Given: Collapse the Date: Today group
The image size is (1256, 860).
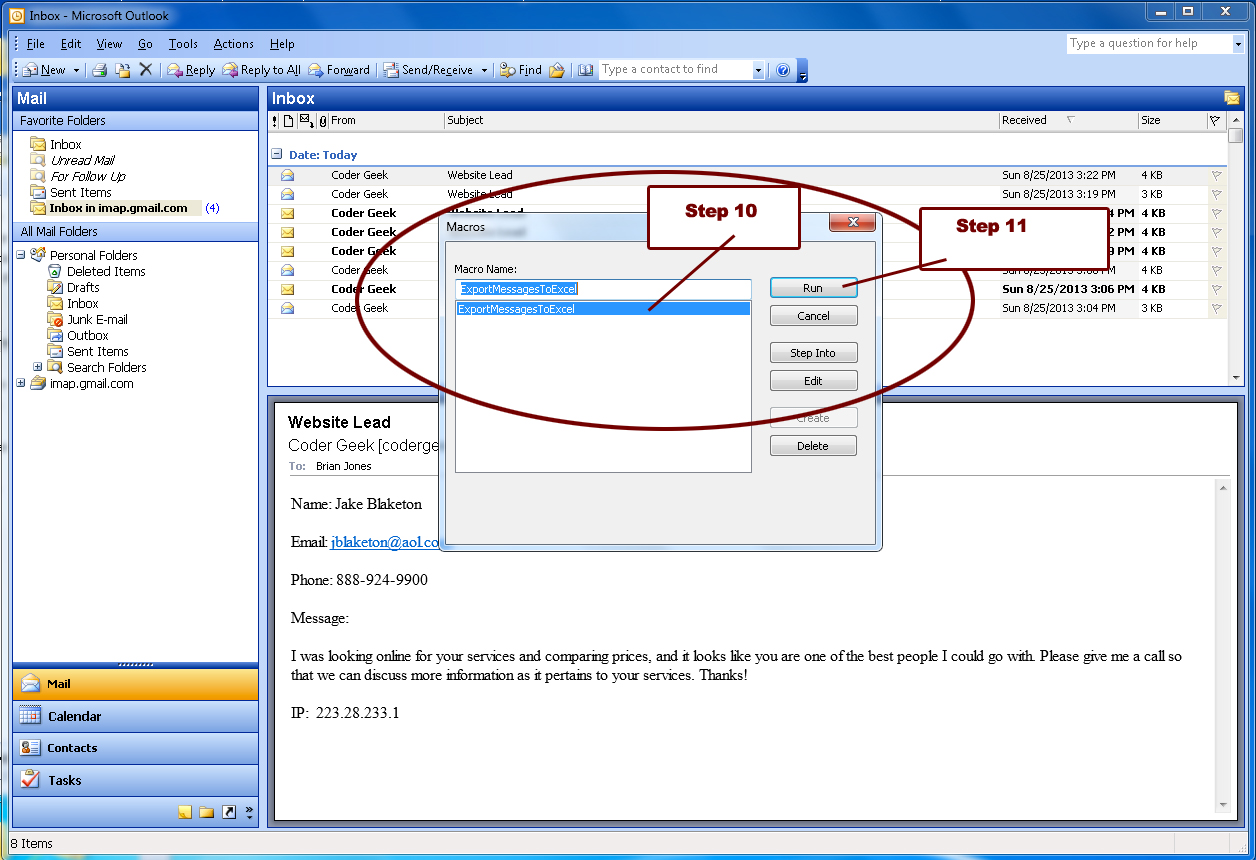Looking at the screenshot, I should pyautogui.click(x=276, y=155).
